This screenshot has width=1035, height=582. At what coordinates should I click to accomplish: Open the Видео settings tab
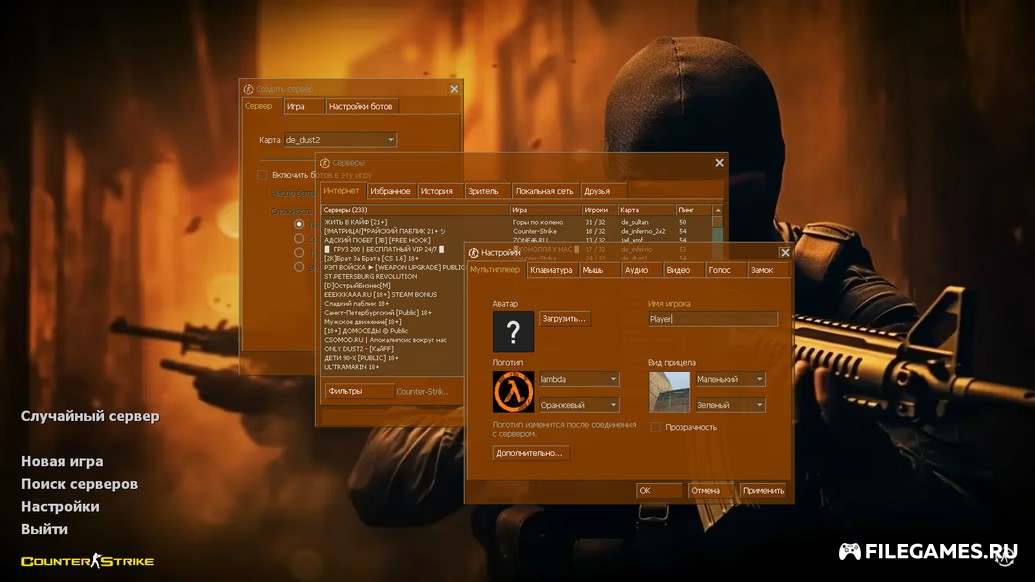(x=683, y=270)
